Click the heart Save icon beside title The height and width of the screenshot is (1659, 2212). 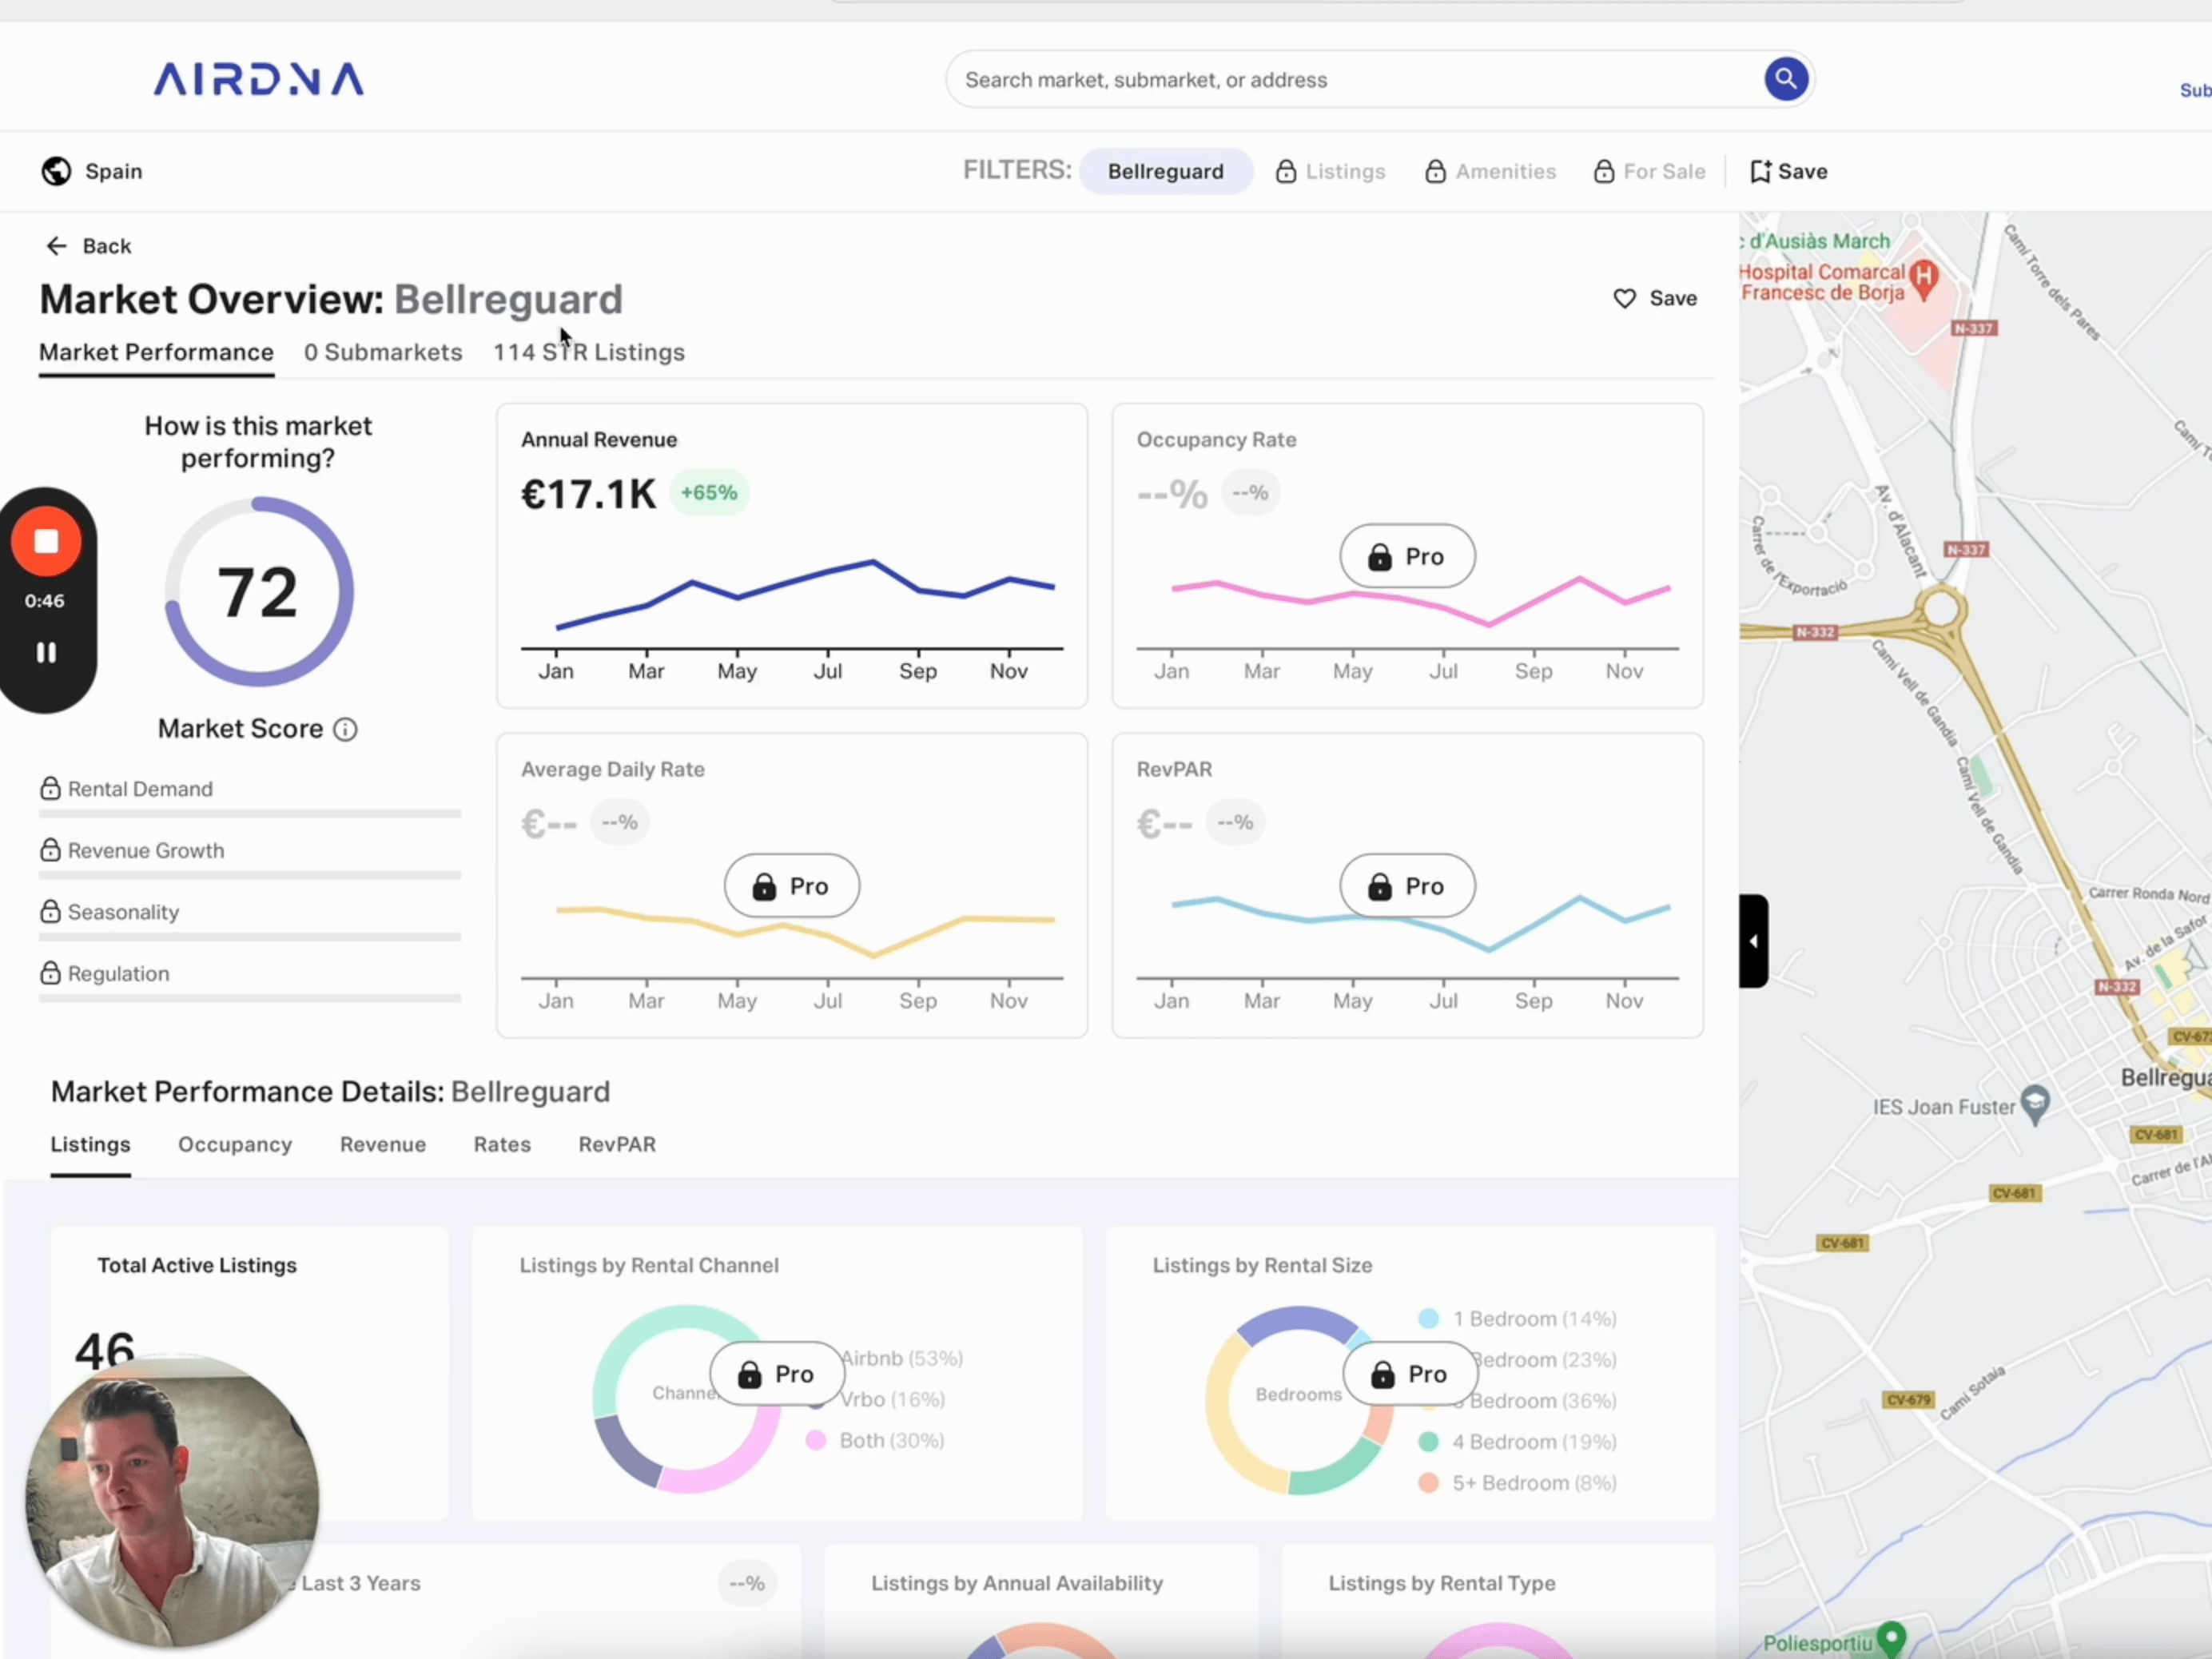tap(1625, 299)
